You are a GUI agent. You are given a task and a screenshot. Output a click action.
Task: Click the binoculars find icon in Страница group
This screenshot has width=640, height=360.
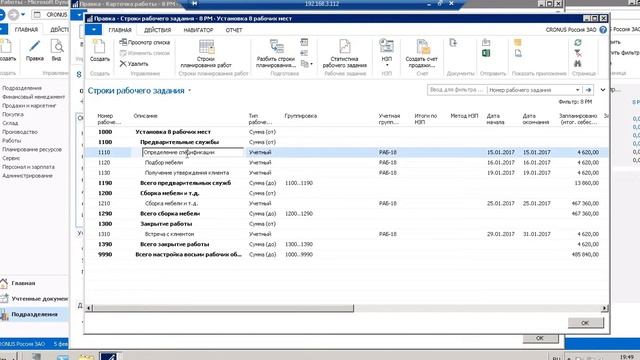click(x=578, y=64)
